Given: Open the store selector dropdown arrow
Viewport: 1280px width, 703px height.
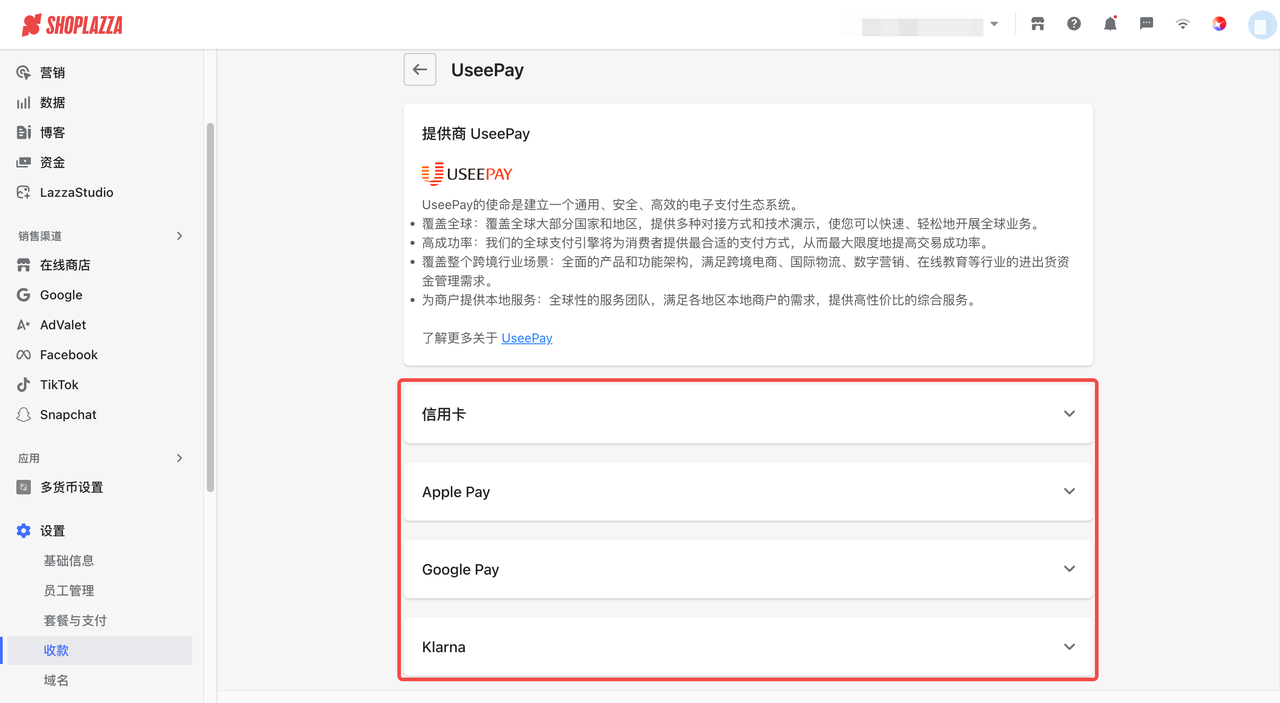Looking at the screenshot, I should click(x=994, y=24).
